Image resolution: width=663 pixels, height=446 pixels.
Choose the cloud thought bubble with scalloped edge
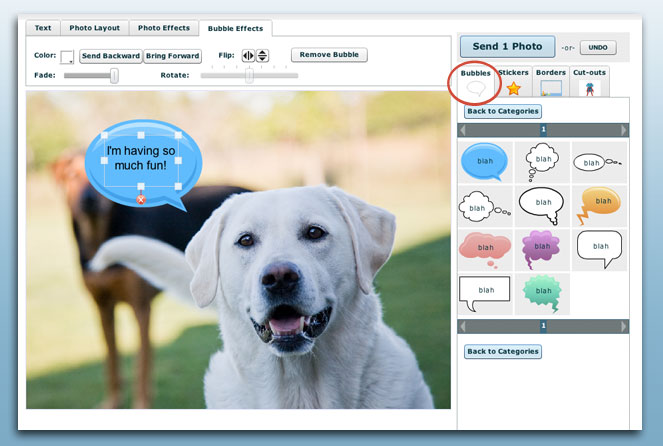pos(542,162)
